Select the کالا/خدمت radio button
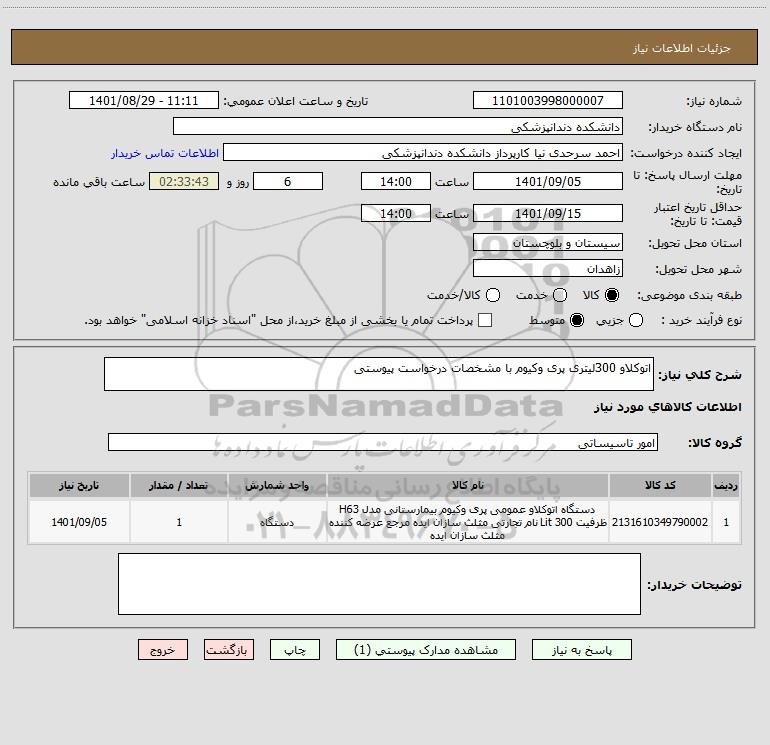Viewport: 770px width, 745px height. point(493,295)
